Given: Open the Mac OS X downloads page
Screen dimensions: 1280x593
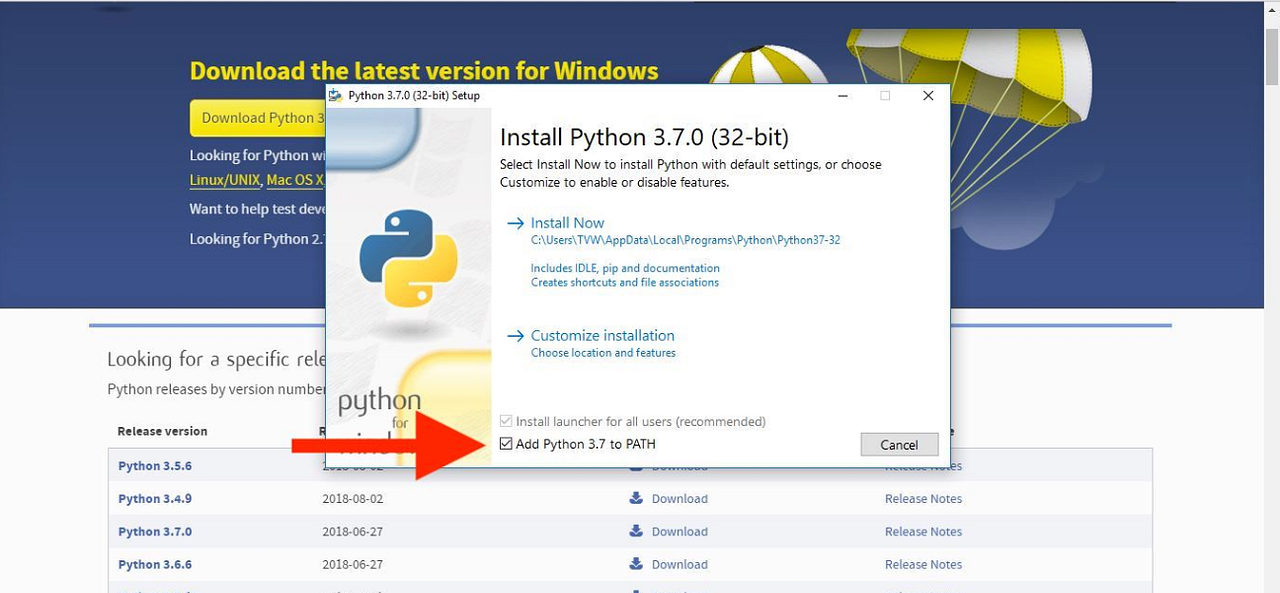Looking at the screenshot, I should point(295,180).
